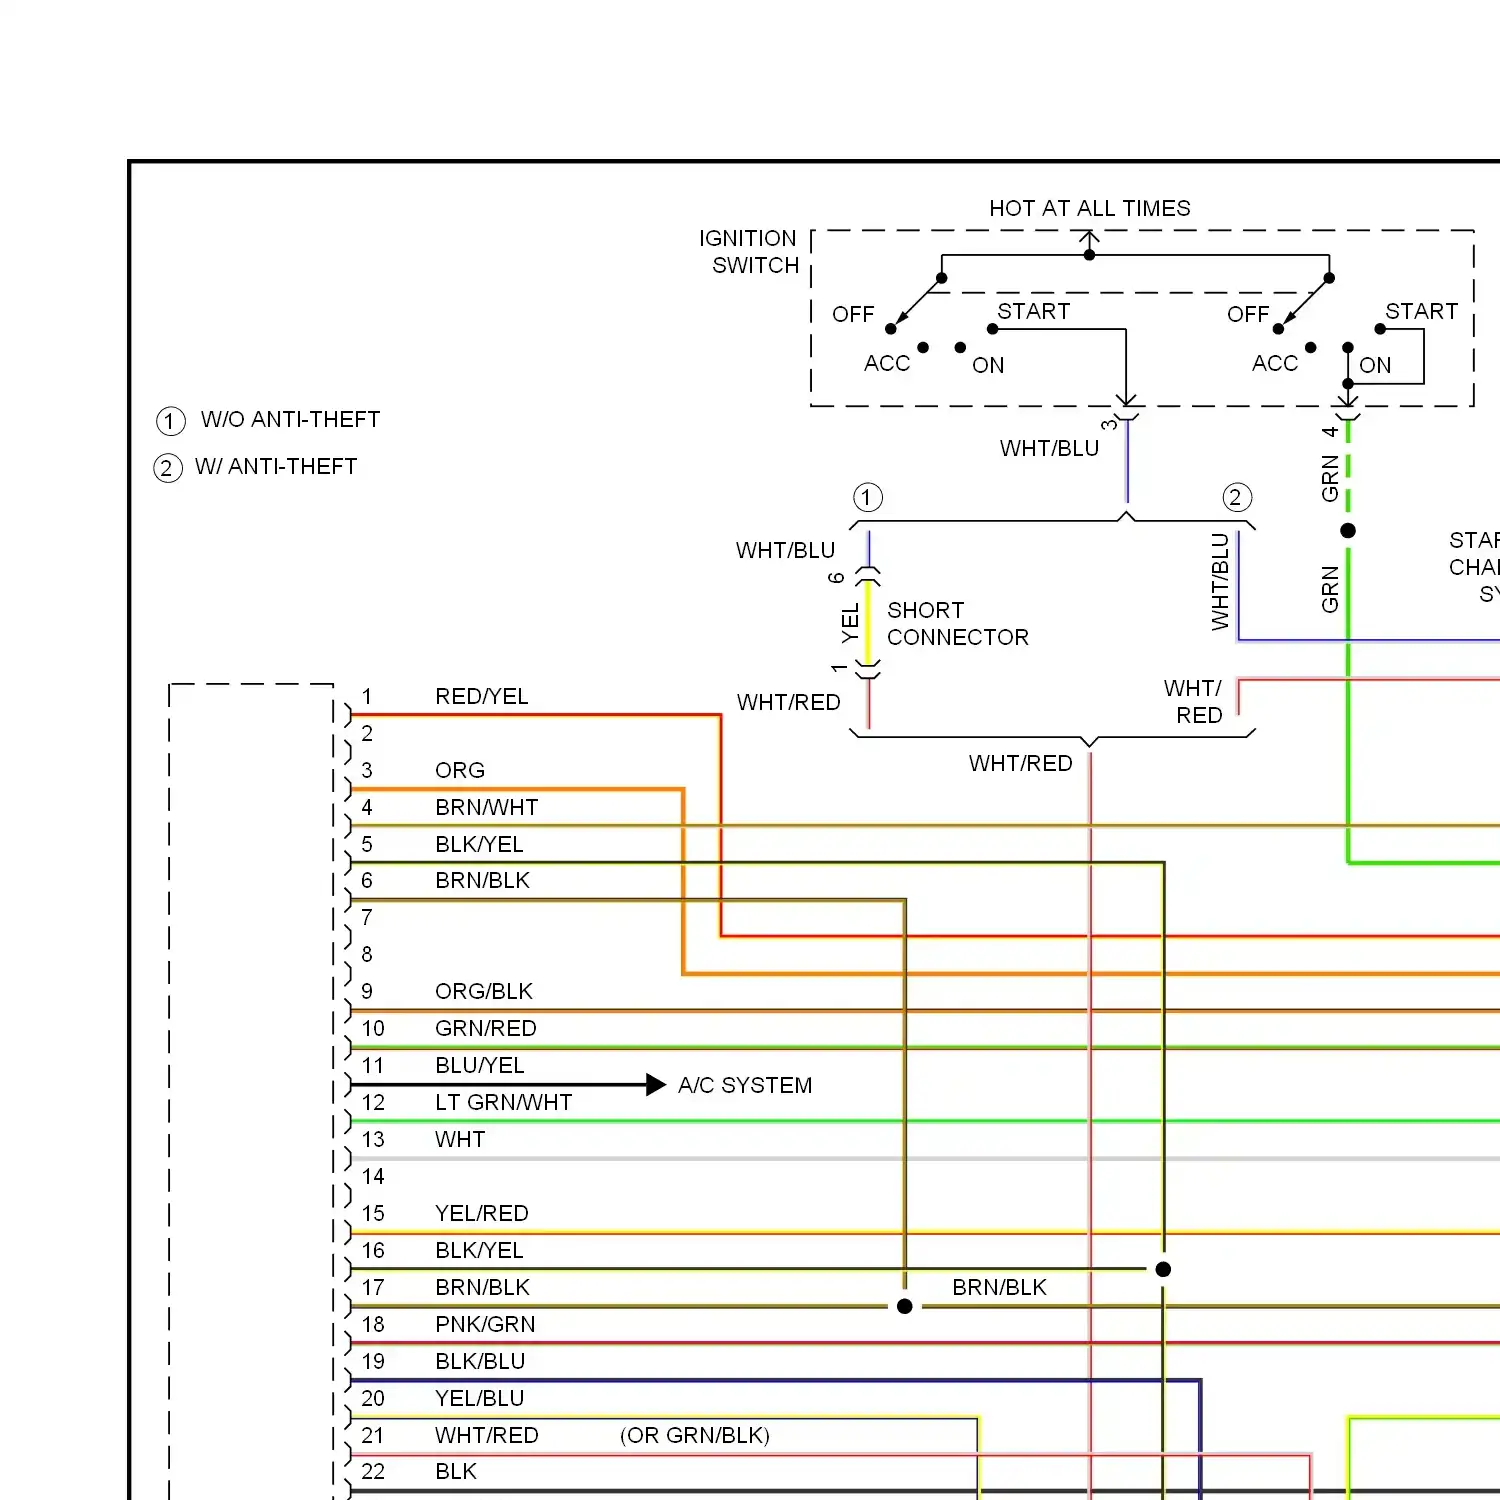Click the 'BLU/YEL' wire label at pin 11
The height and width of the screenshot is (1500, 1500).
tap(480, 1065)
